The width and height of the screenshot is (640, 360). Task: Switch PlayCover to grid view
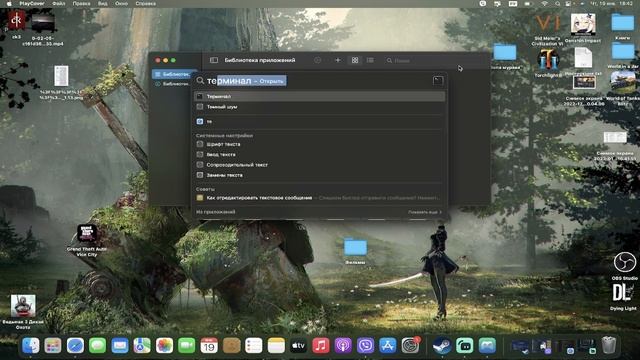355,60
